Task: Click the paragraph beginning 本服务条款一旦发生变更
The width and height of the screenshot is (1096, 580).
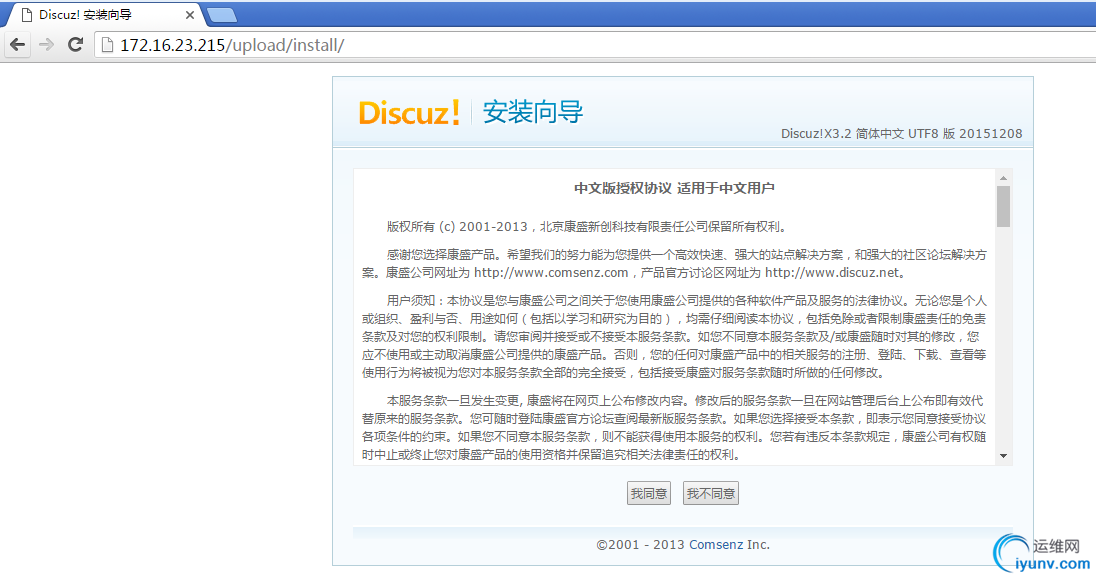Action: click(x=675, y=427)
